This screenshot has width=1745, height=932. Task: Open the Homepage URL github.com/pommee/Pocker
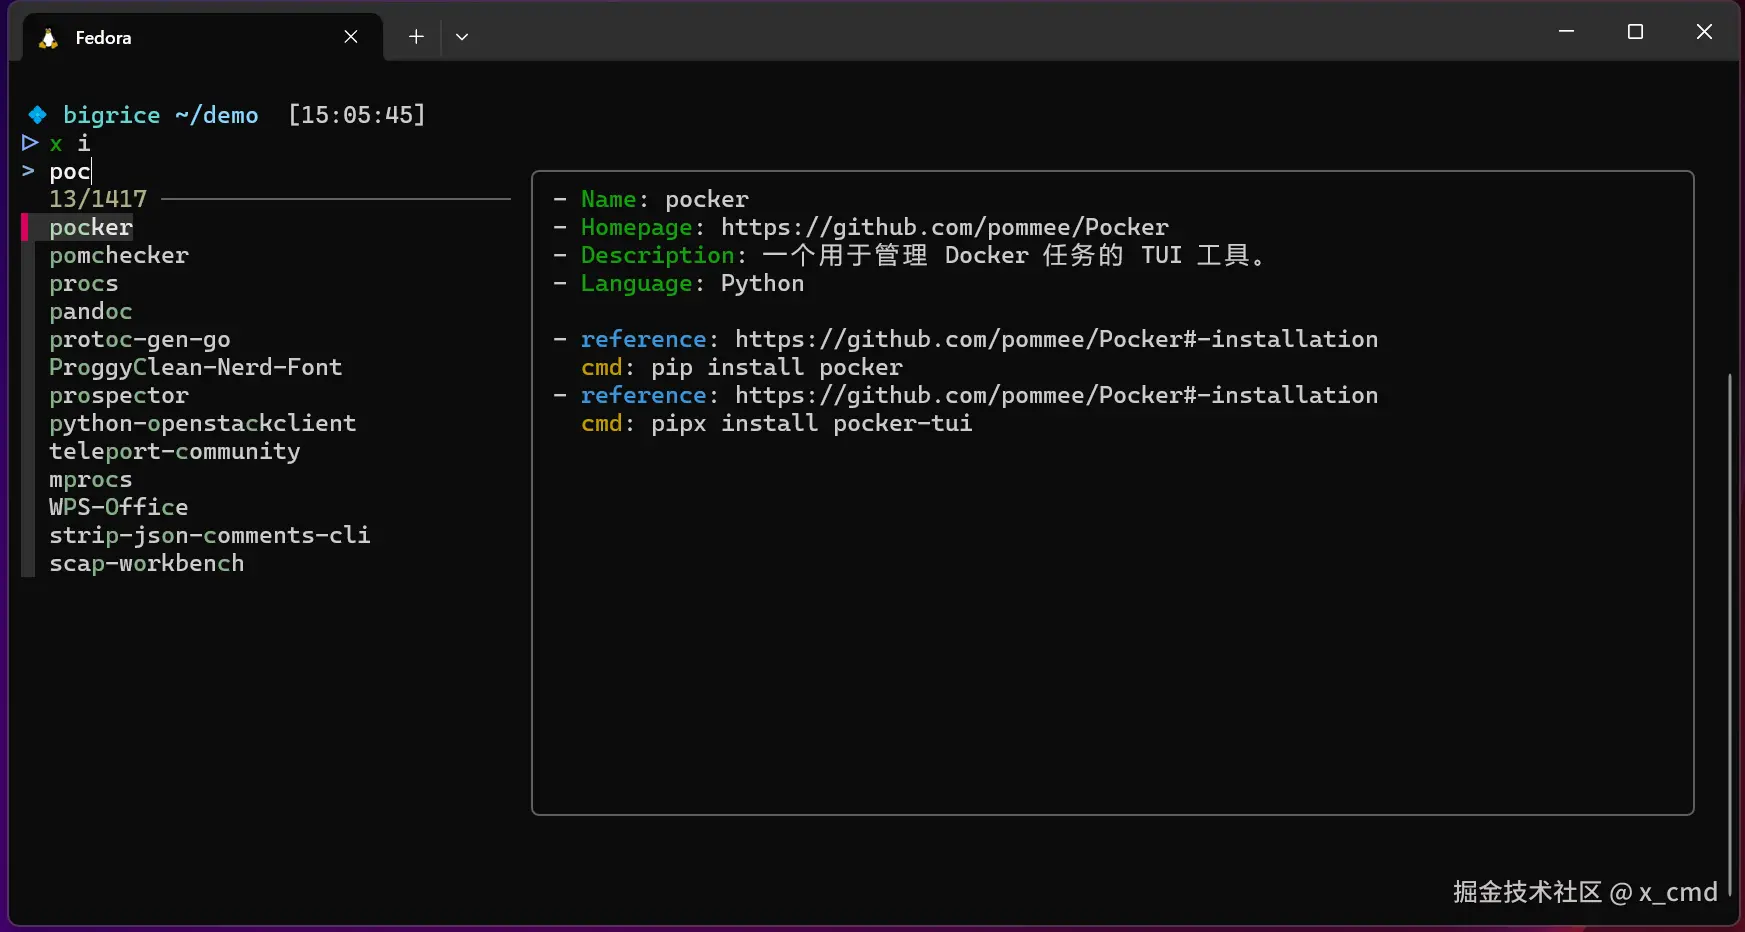tap(945, 228)
